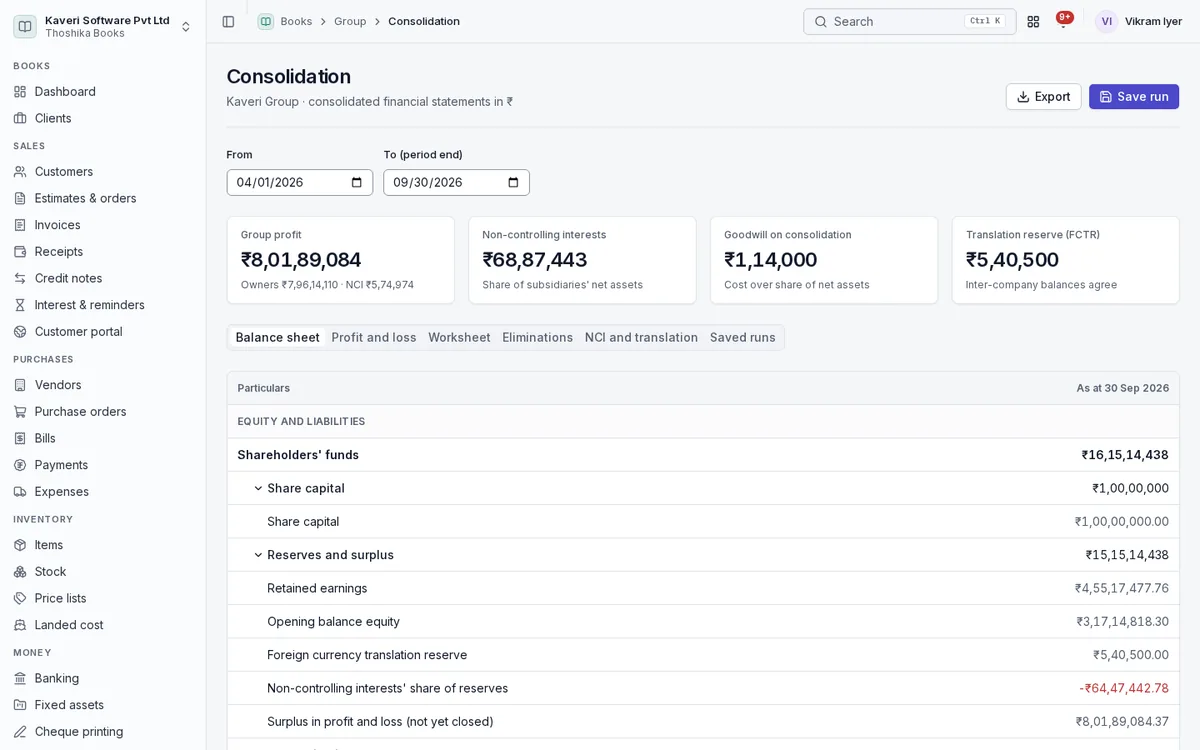Click the Save run button
Viewport: 1200px width, 750px height.
click(x=1134, y=97)
